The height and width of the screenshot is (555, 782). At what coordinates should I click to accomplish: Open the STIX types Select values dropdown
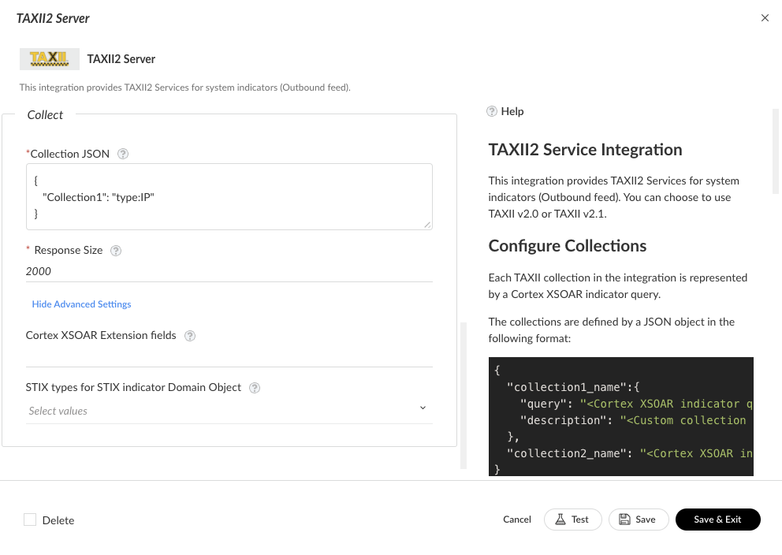click(x=220, y=411)
